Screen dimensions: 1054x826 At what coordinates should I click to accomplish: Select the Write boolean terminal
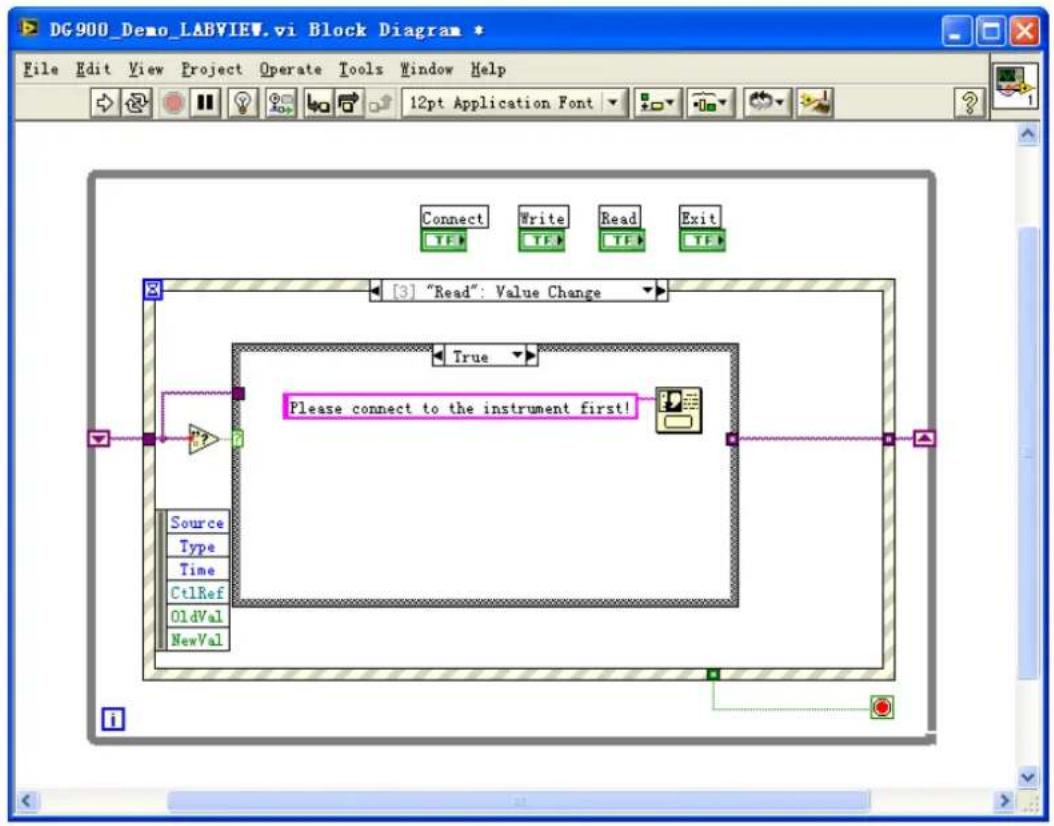click(x=542, y=240)
